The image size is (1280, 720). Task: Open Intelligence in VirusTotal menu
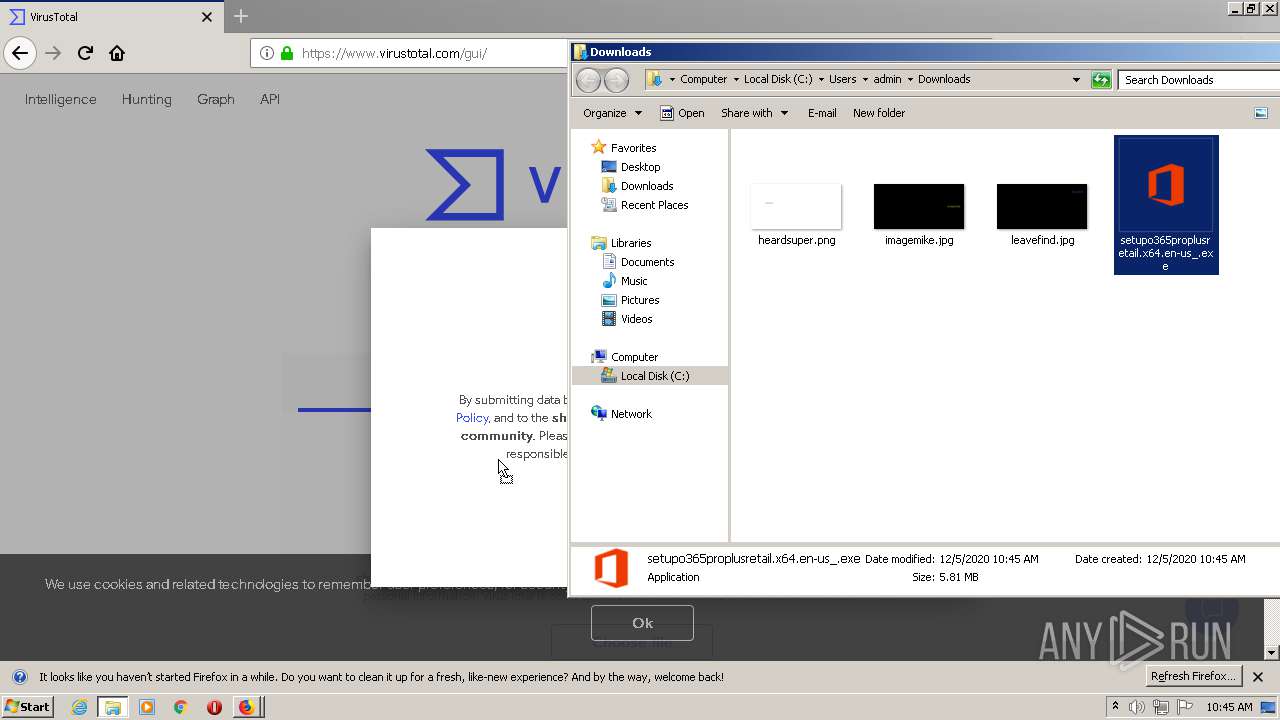click(x=61, y=99)
